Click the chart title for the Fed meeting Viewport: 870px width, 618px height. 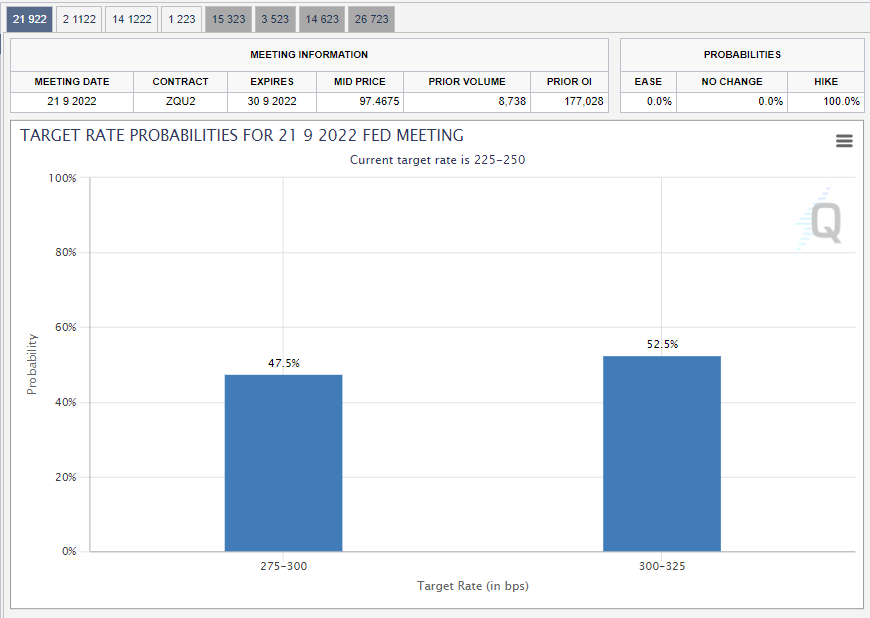[242, 136]
